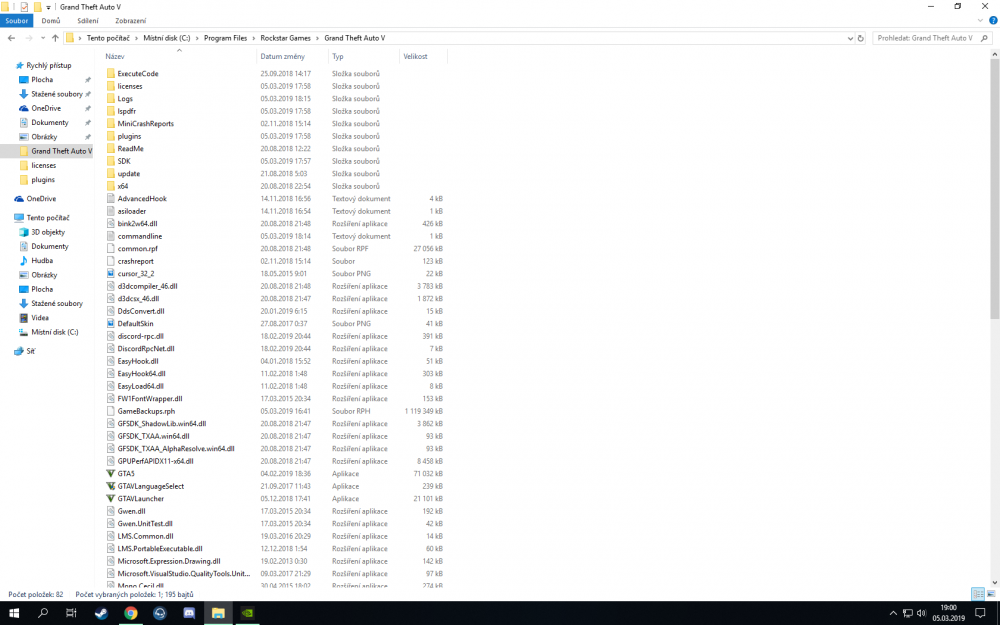The height and width of the screenshot is (625, 1000).
Task: Expand the ribbon with the chevron
Action: [x=980, y=21]
